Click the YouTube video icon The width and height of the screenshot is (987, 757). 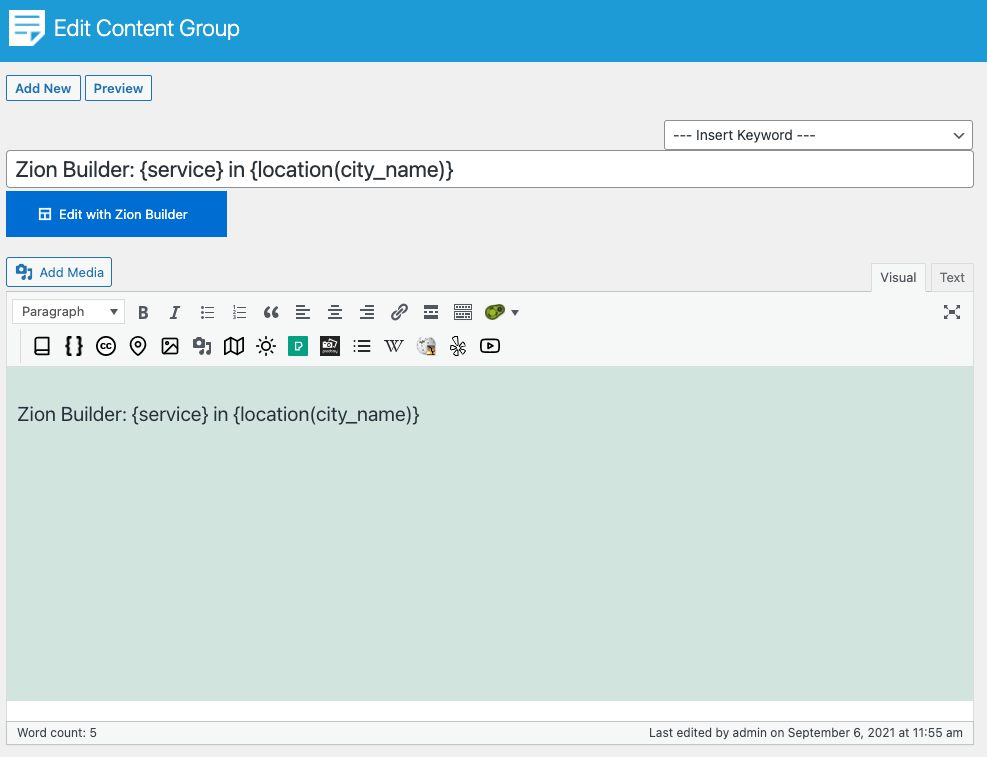pyautogui.click(x=490, y=346)
